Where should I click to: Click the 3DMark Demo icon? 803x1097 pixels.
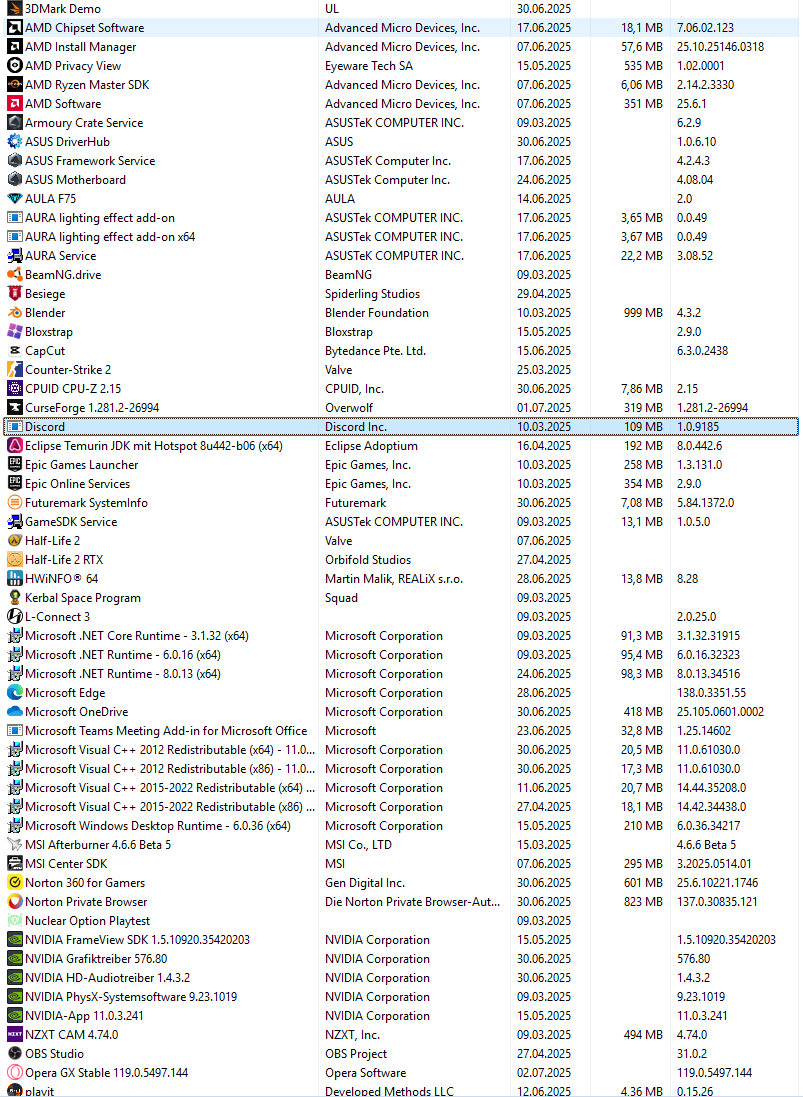[x=15, y=9]
